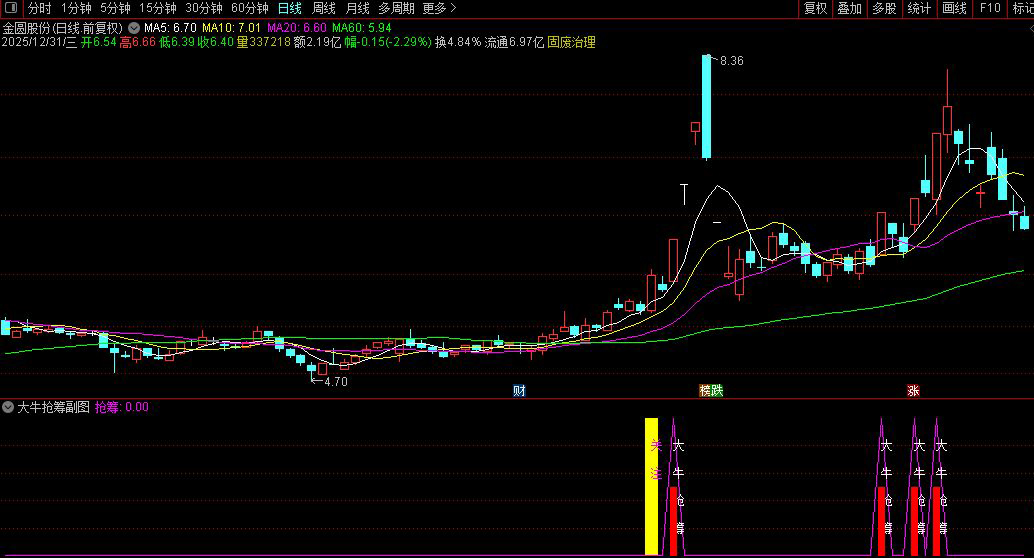1034x558 pixels.
Task: Expand 大牛抢筹副图 indicator dropdown arrow
Action: [8, 407]
